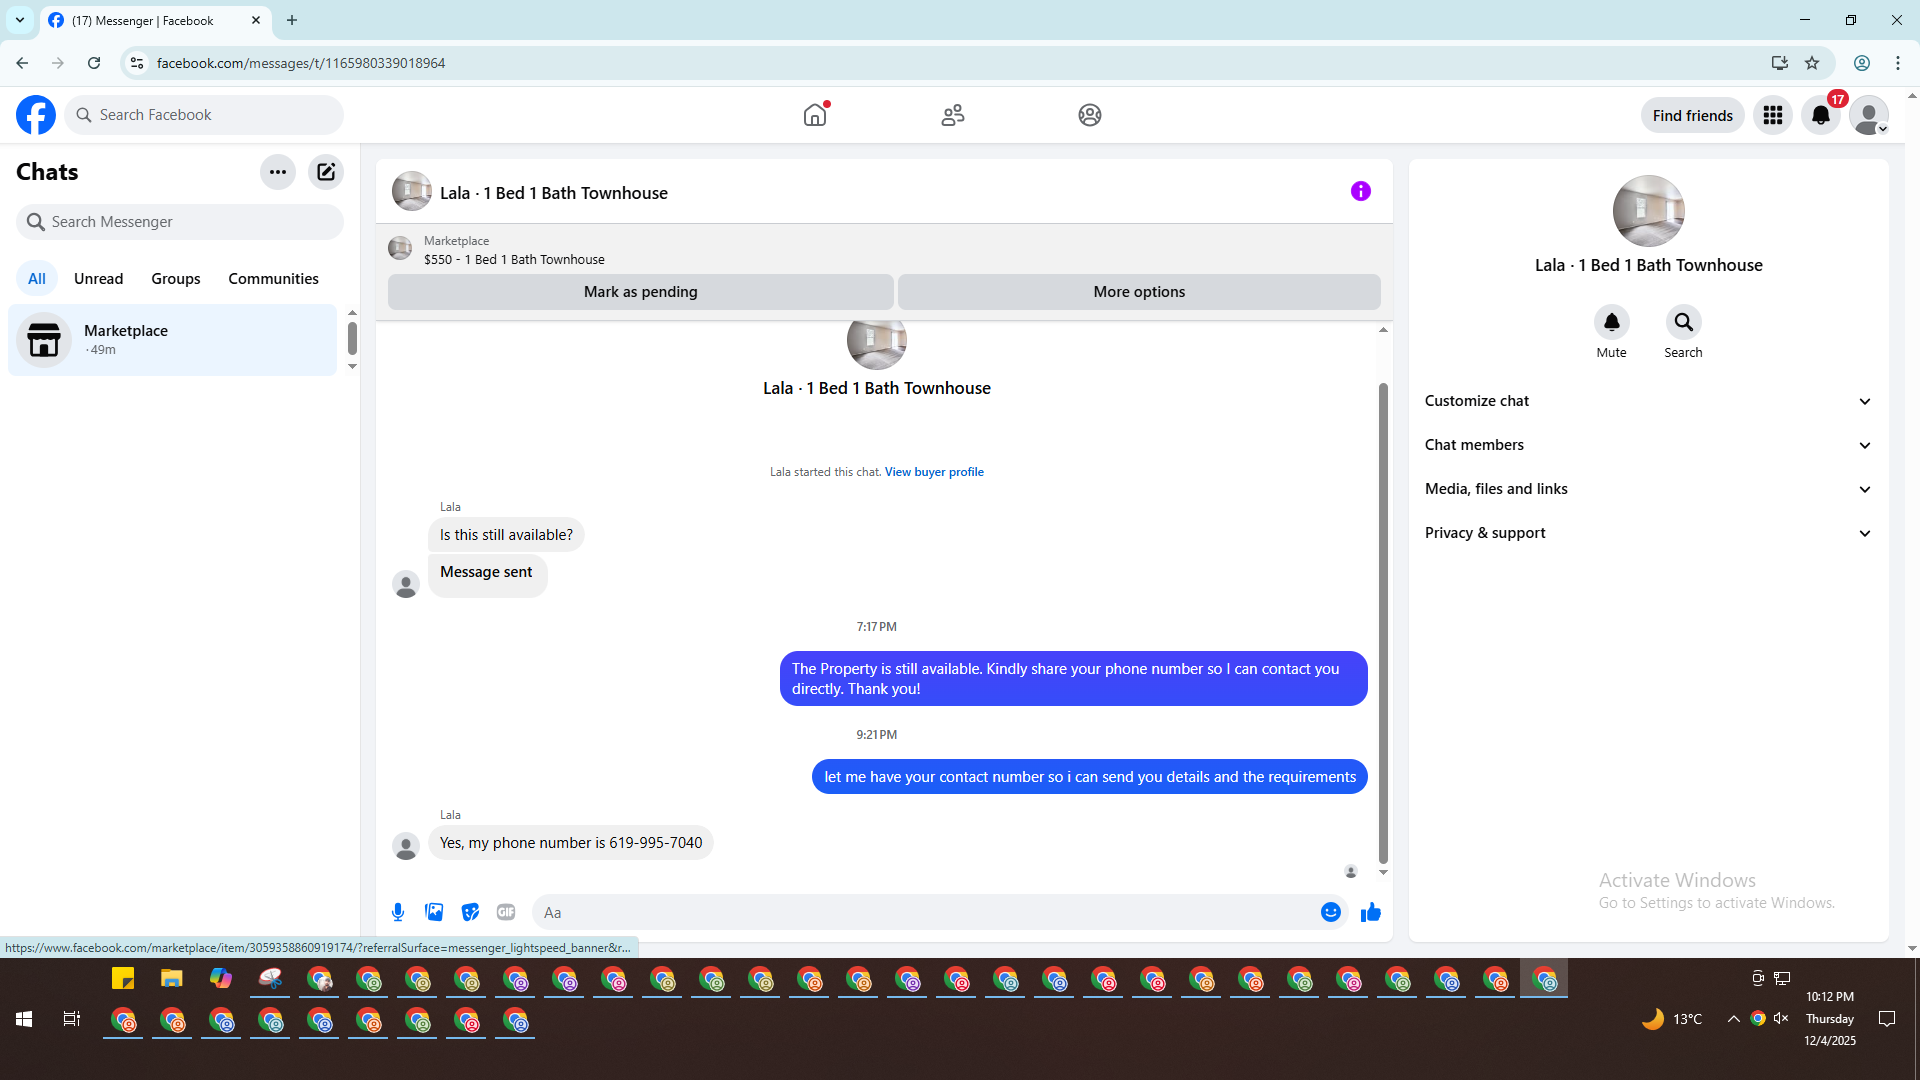Screen dimensions: 1920x1080
Task: Click the voice clip microphone icon
Action: [398, 912]
